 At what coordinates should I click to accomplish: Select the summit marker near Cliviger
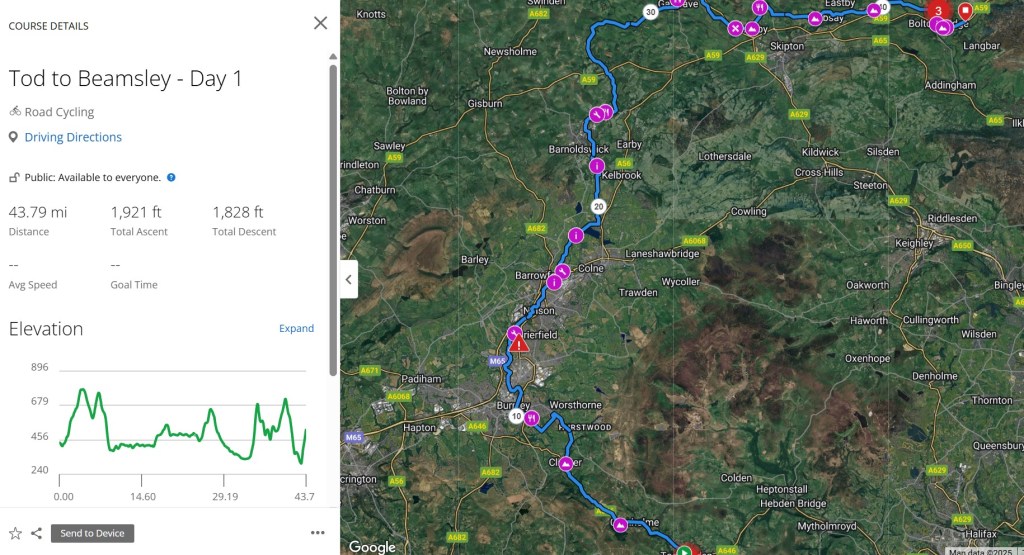pyautogui.click(x=567, y=464)
